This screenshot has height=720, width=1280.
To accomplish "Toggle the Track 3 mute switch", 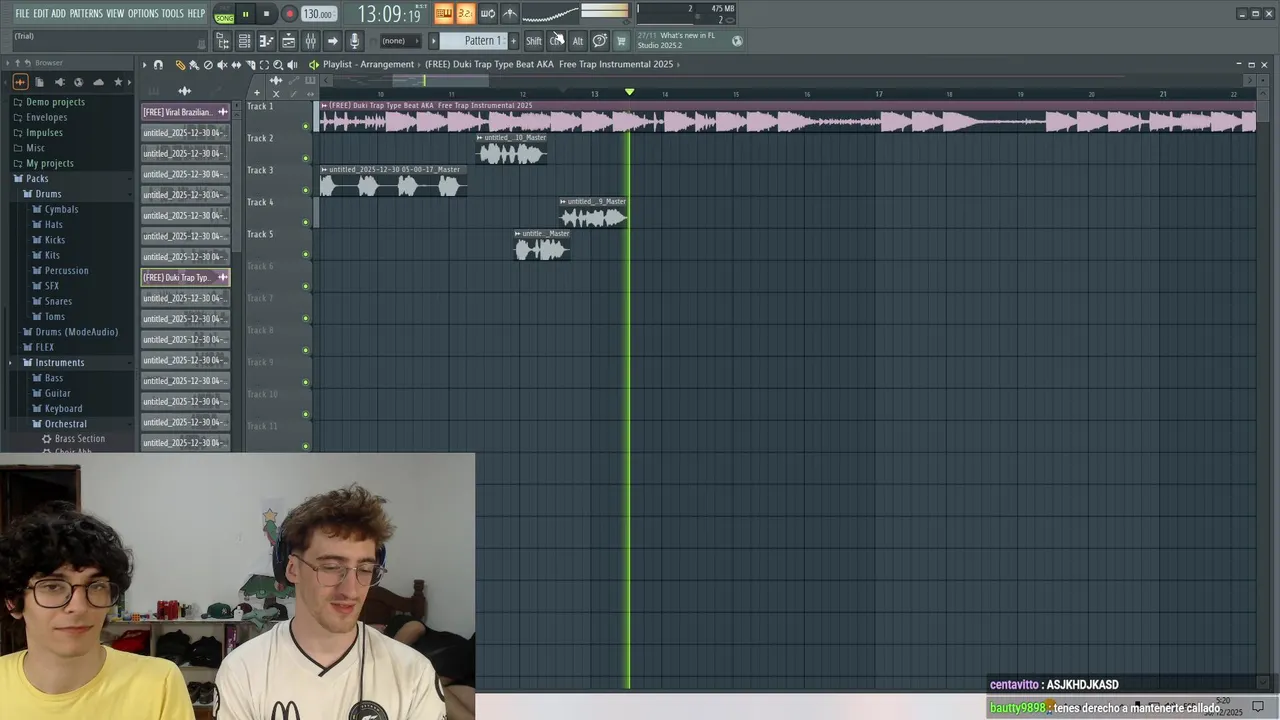I will [x=306, y=190].
